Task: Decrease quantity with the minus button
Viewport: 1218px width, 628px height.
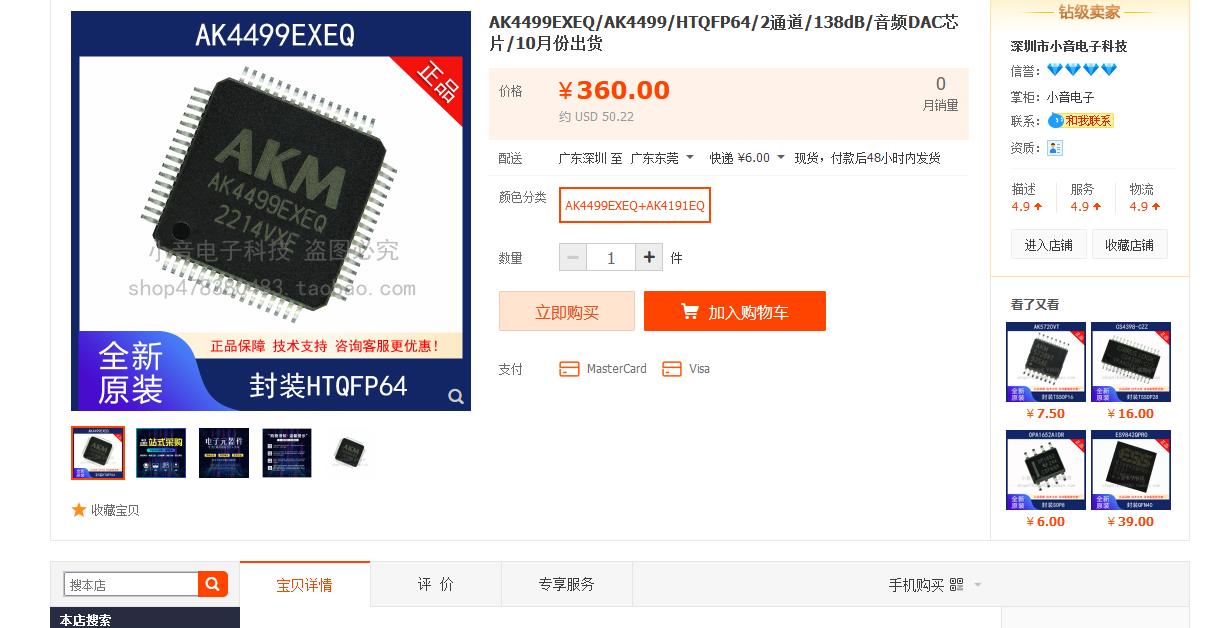Action: pyautogui.click(x=573, y=258)
